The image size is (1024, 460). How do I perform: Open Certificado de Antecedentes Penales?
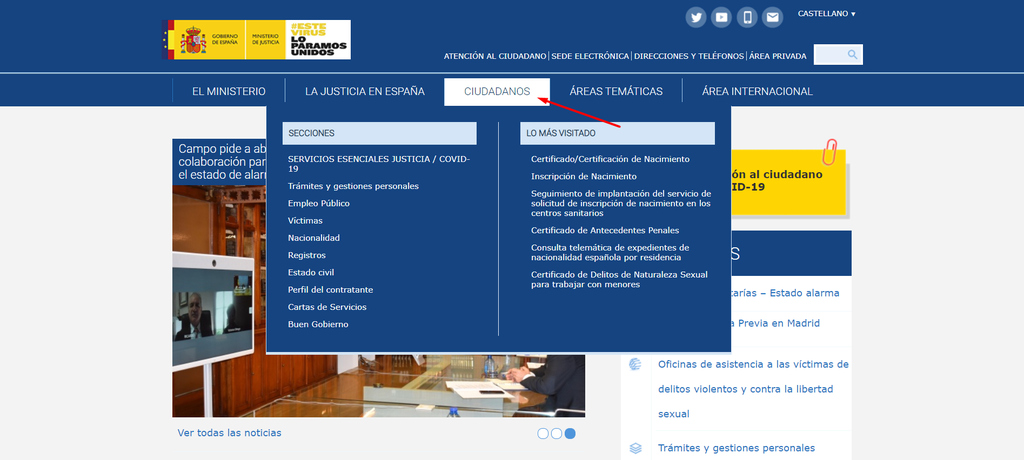[605, 230]
